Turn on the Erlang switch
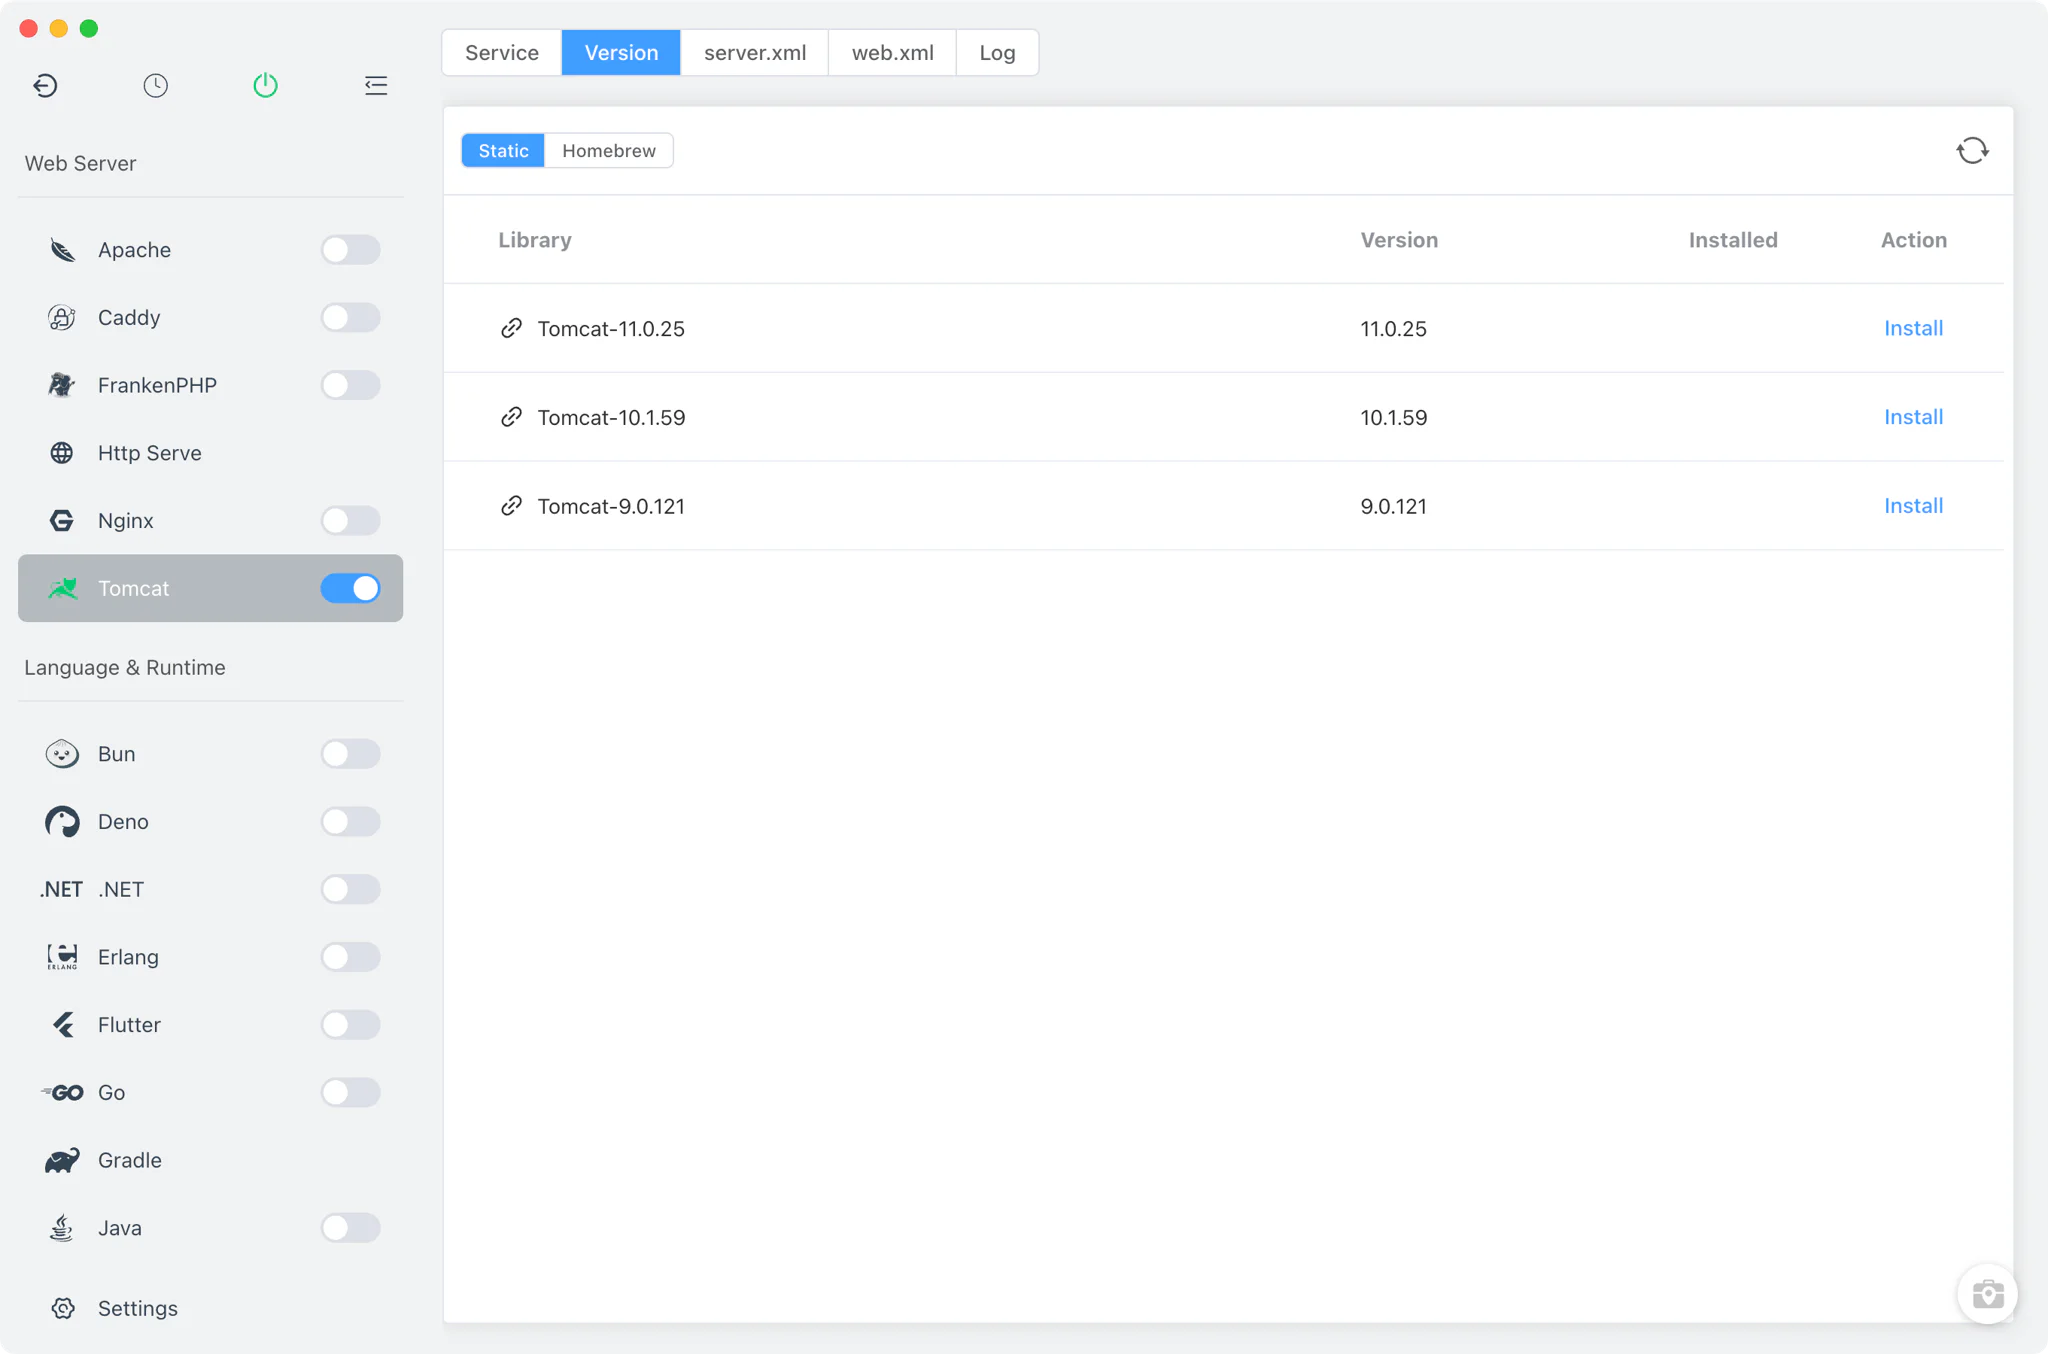 [x=350, y=957]
